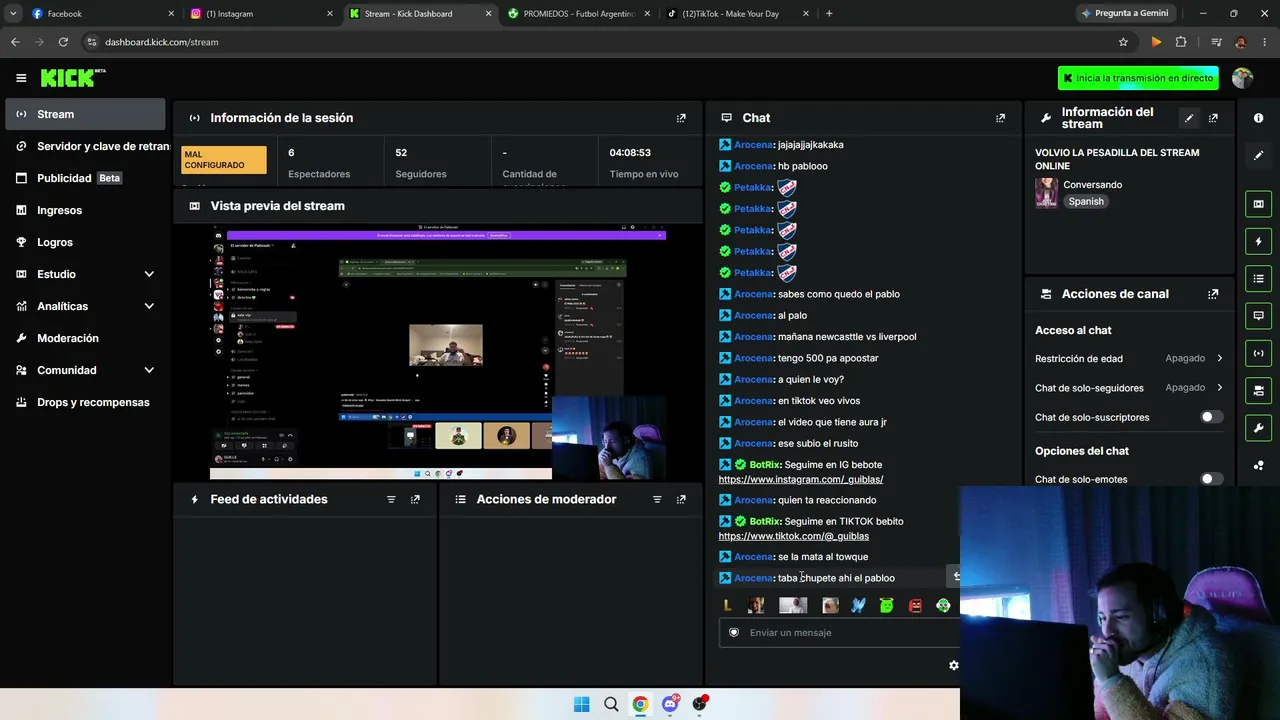1280x720 pixels.
Task: Open the instagram.com/_guiblas link in chat
Action: [x=800, y=479]
